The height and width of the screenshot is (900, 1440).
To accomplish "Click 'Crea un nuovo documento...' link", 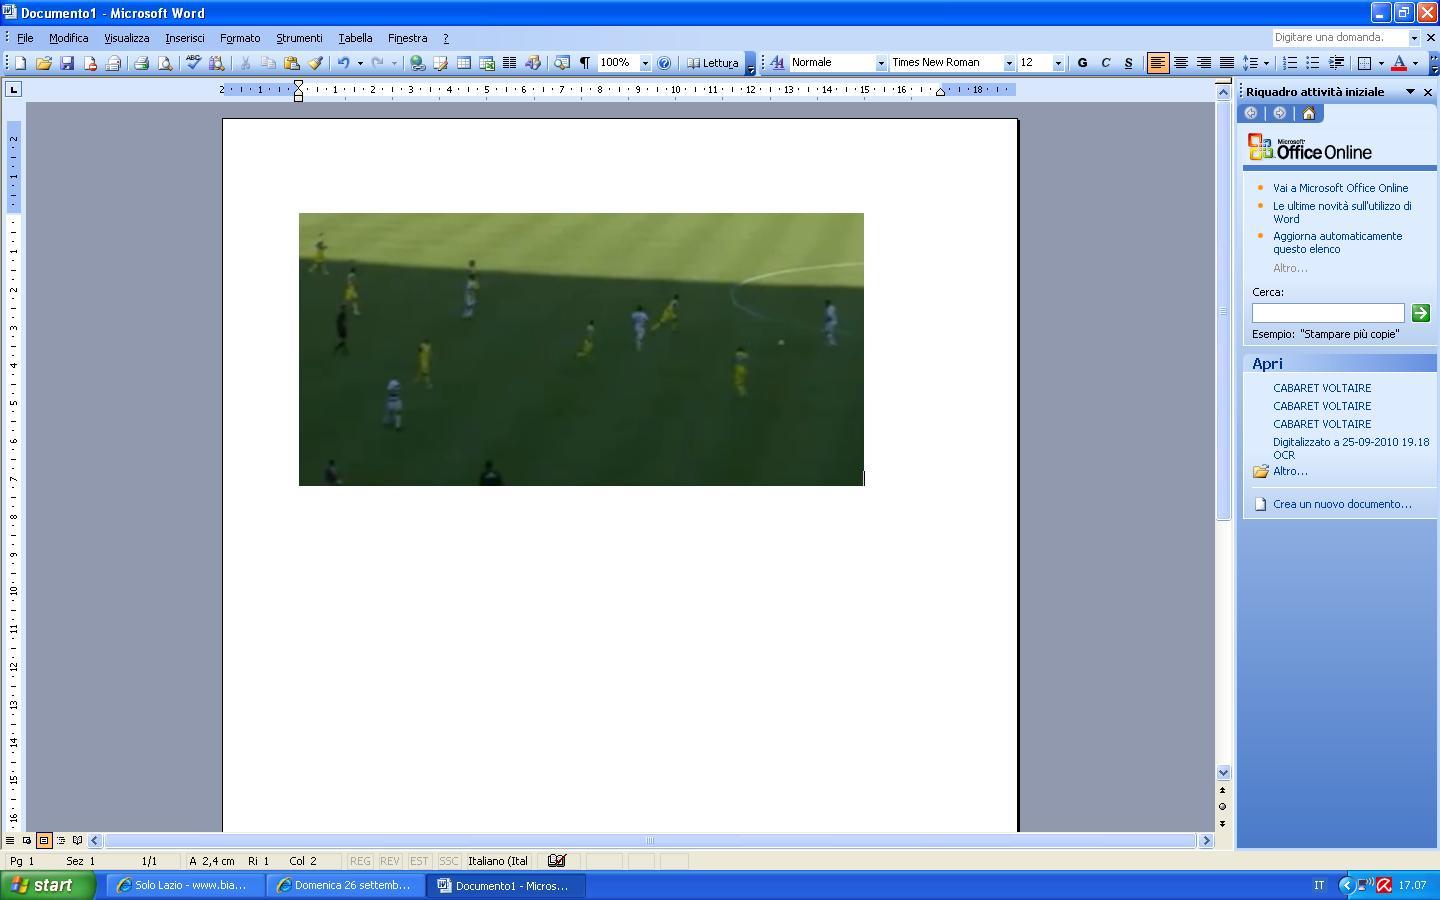I will click(x=1342, y=504).
